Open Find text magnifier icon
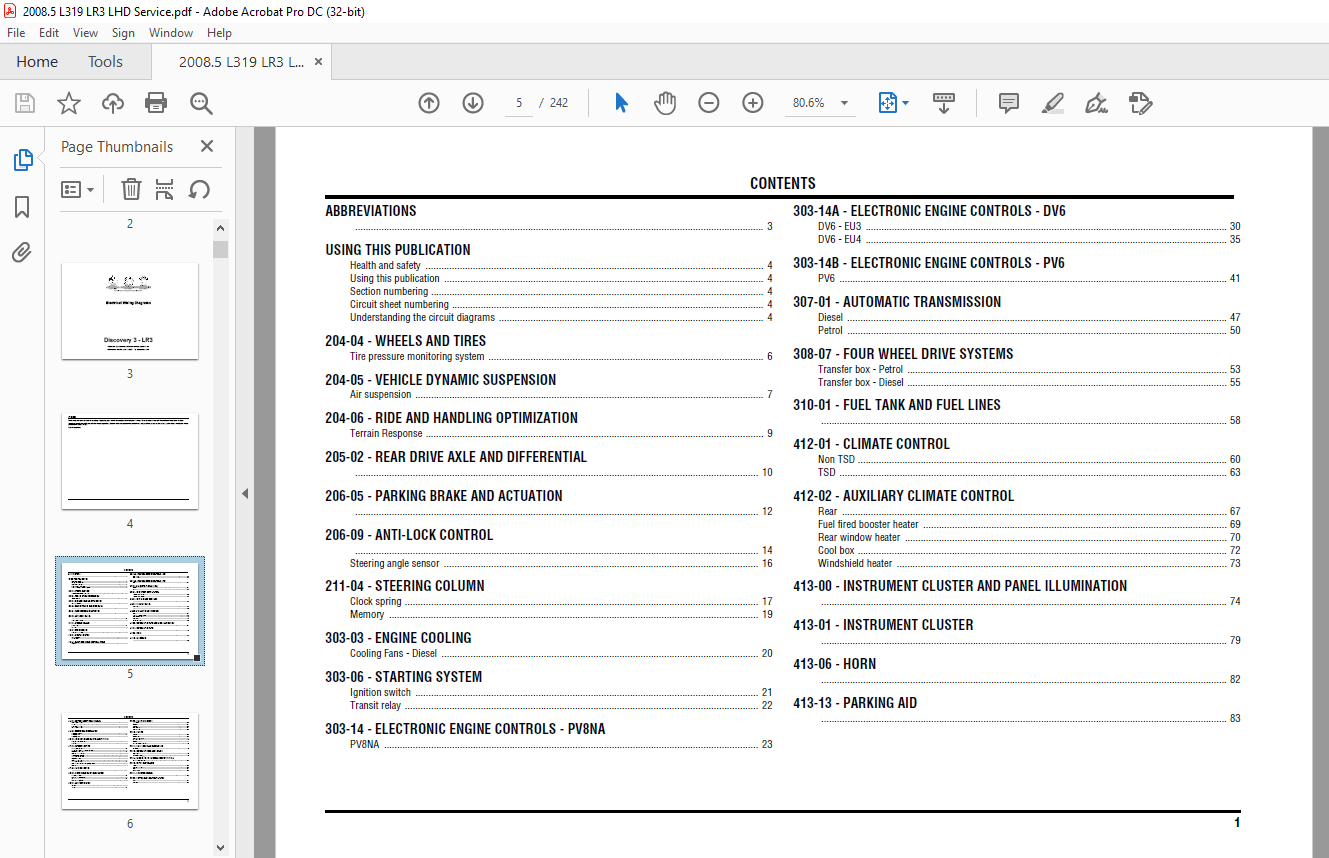Viewport: 1329px width, 858px height. coord(201,103)
